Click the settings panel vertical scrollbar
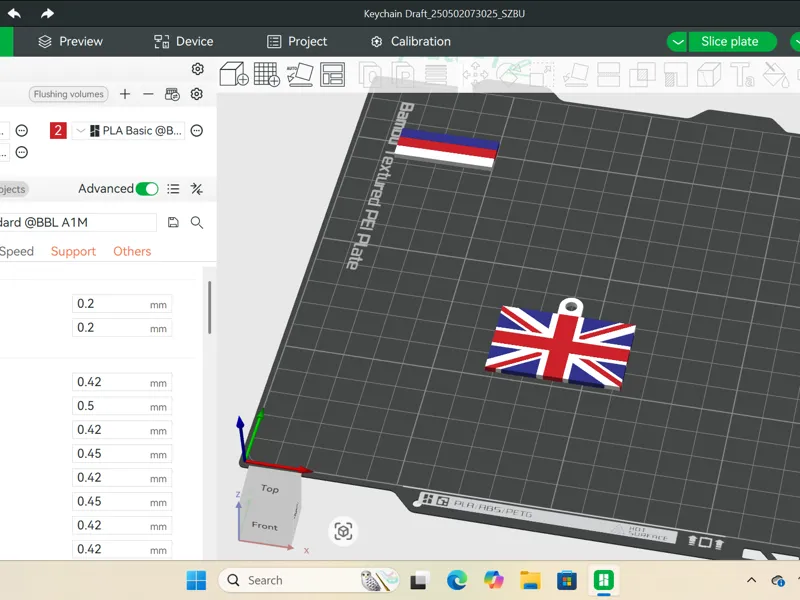This screenshot has width=800, height=600. pos(209,307)
